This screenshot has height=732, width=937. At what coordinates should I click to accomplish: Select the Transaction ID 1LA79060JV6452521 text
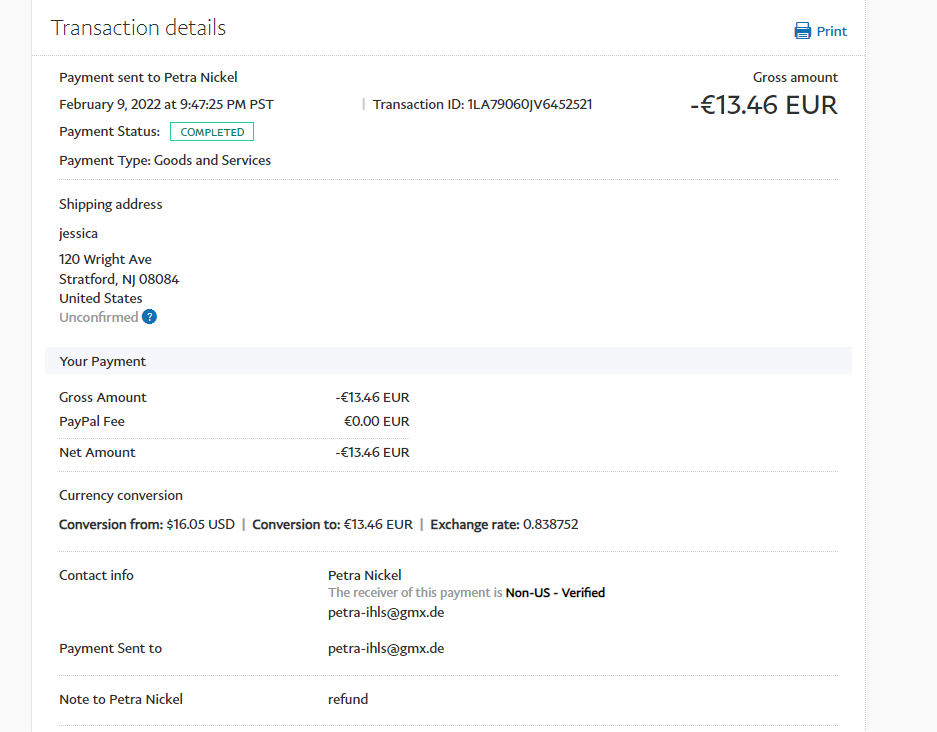(x=529, y=104)
